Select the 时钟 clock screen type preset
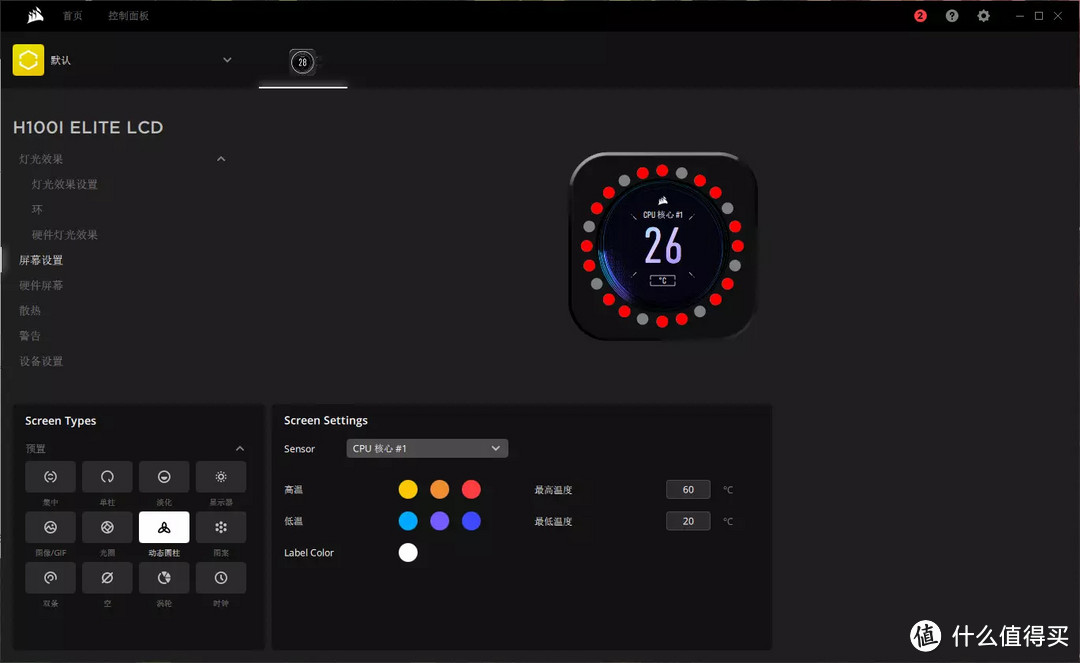The image size is (1080, 663). pos(220,578)
